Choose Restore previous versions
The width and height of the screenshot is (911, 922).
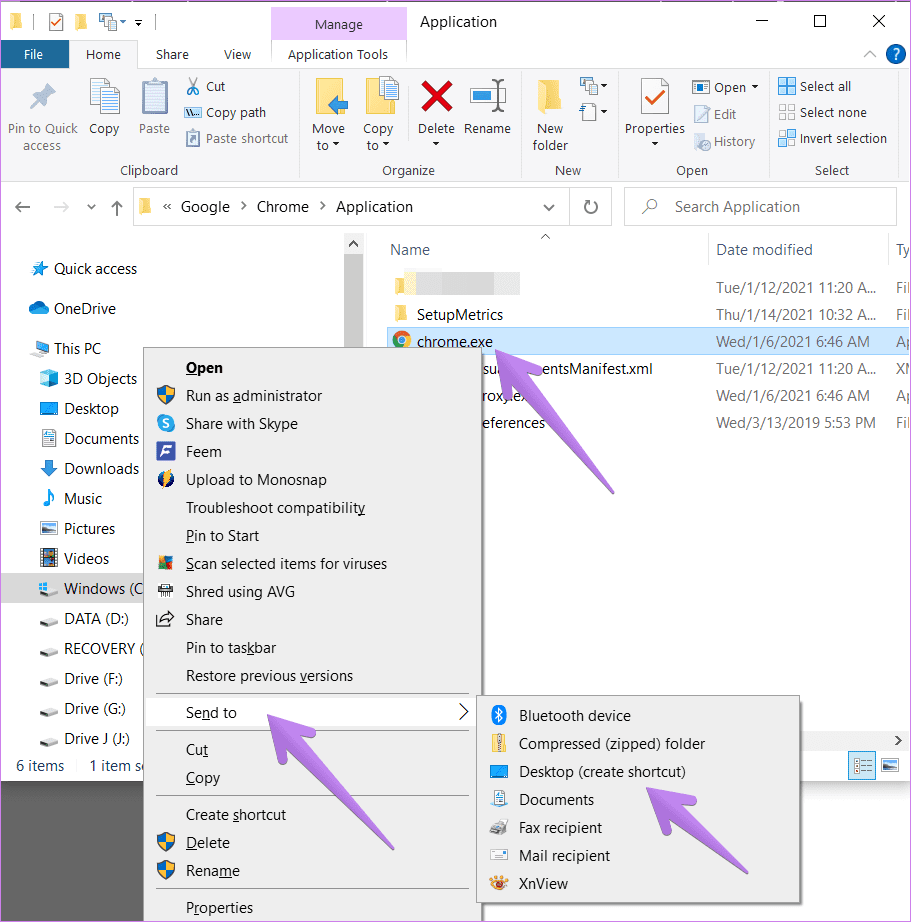313,676
